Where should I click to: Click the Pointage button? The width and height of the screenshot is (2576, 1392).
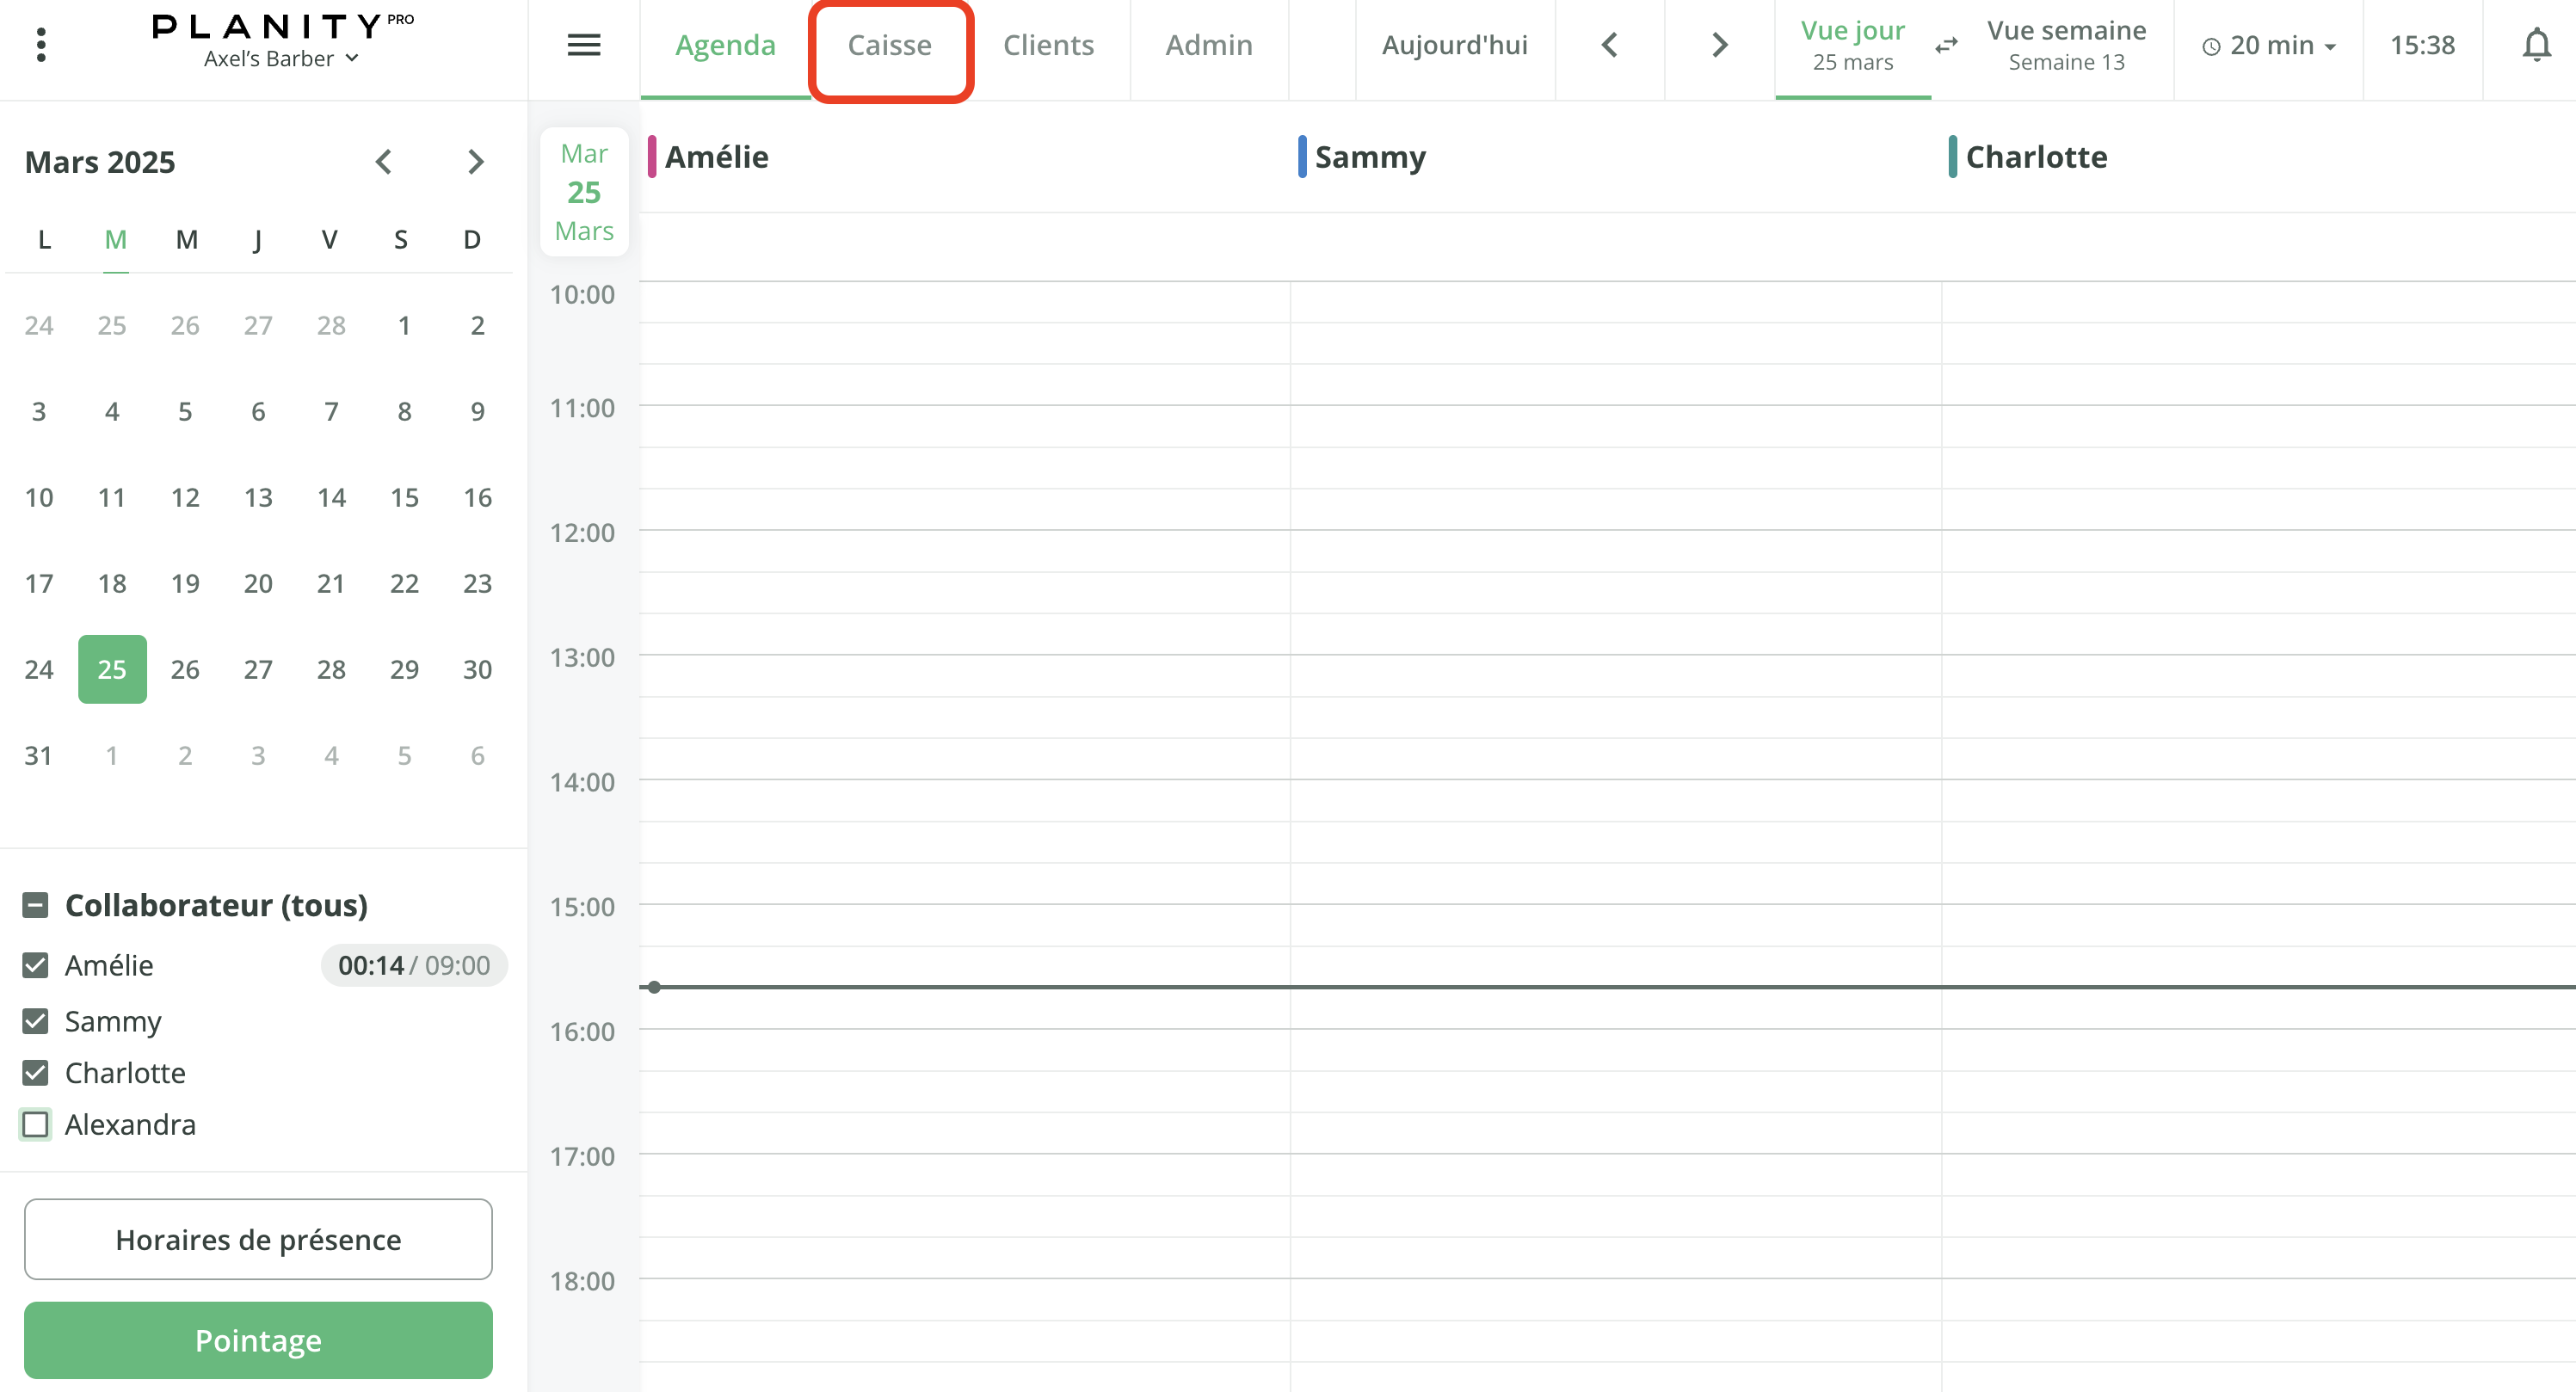(258, 1340)
